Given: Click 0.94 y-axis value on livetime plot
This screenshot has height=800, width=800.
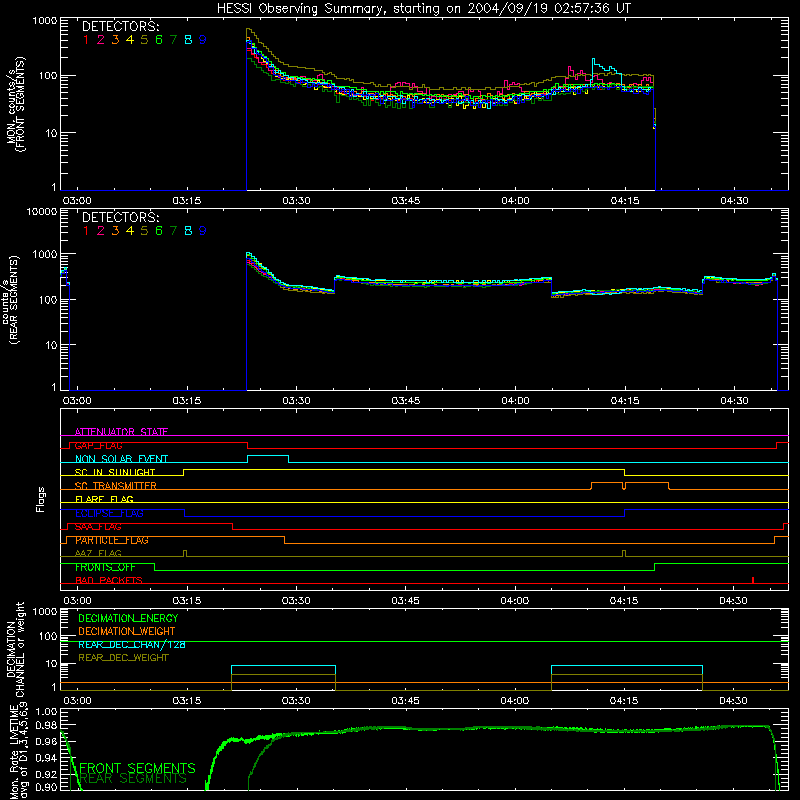Looking at the screenshot, I should click(46, 758).
